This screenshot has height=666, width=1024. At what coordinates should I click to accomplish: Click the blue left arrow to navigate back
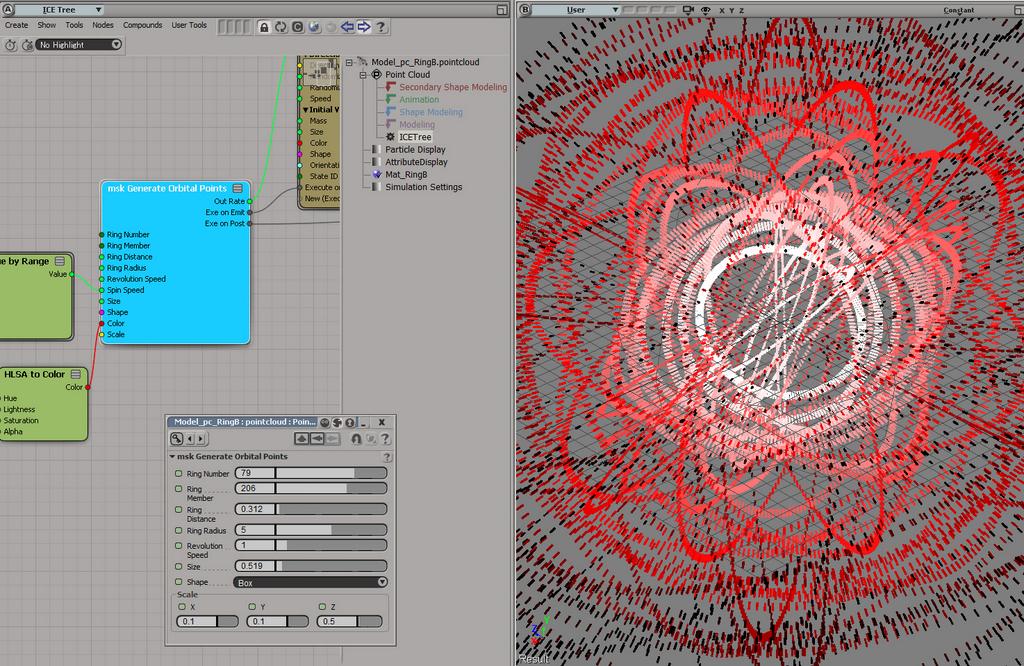tap(347, 27)
